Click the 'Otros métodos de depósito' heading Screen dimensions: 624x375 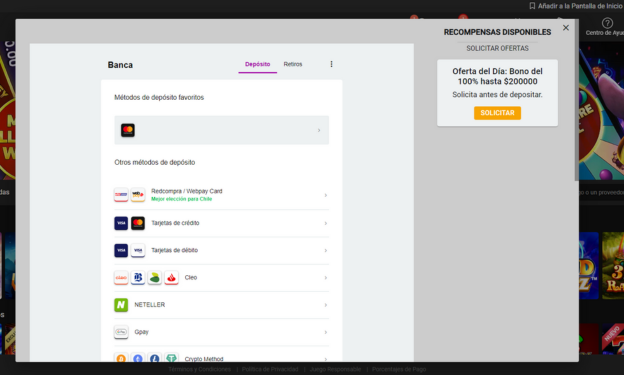pos(154,162)
